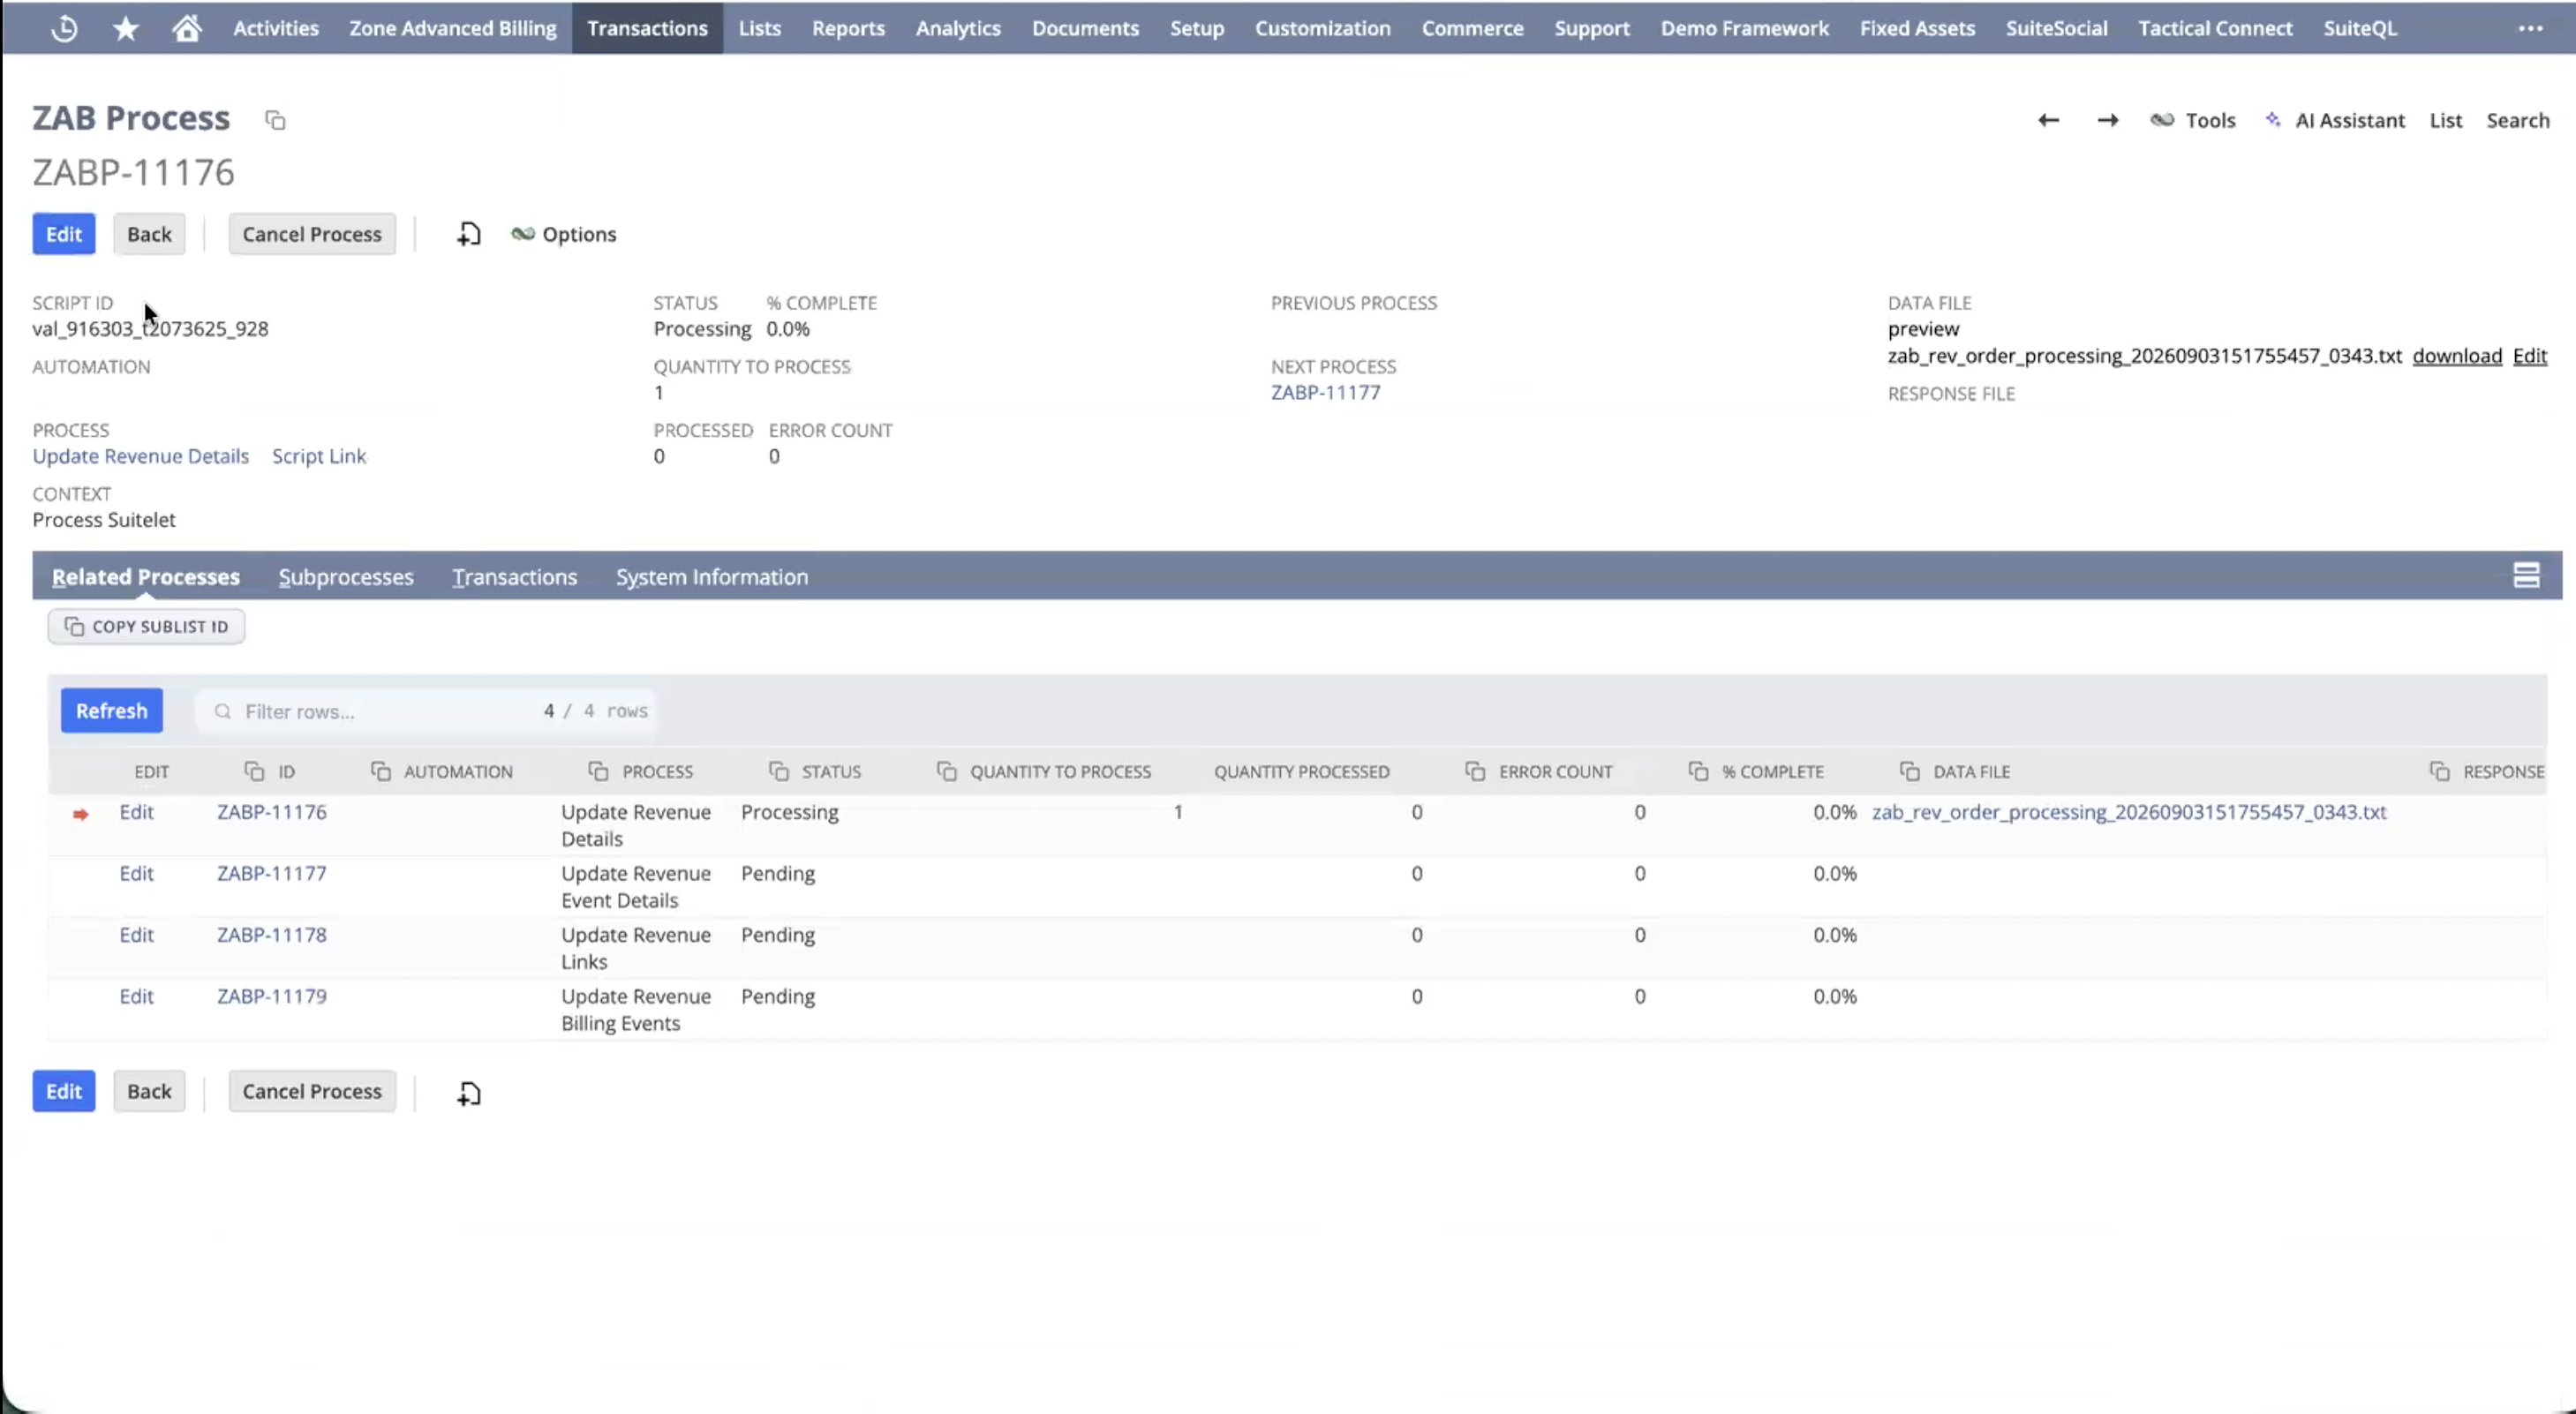The image size is (2576, 1414).
Task: Click the Refresh button
Action: tap(112, 710)
